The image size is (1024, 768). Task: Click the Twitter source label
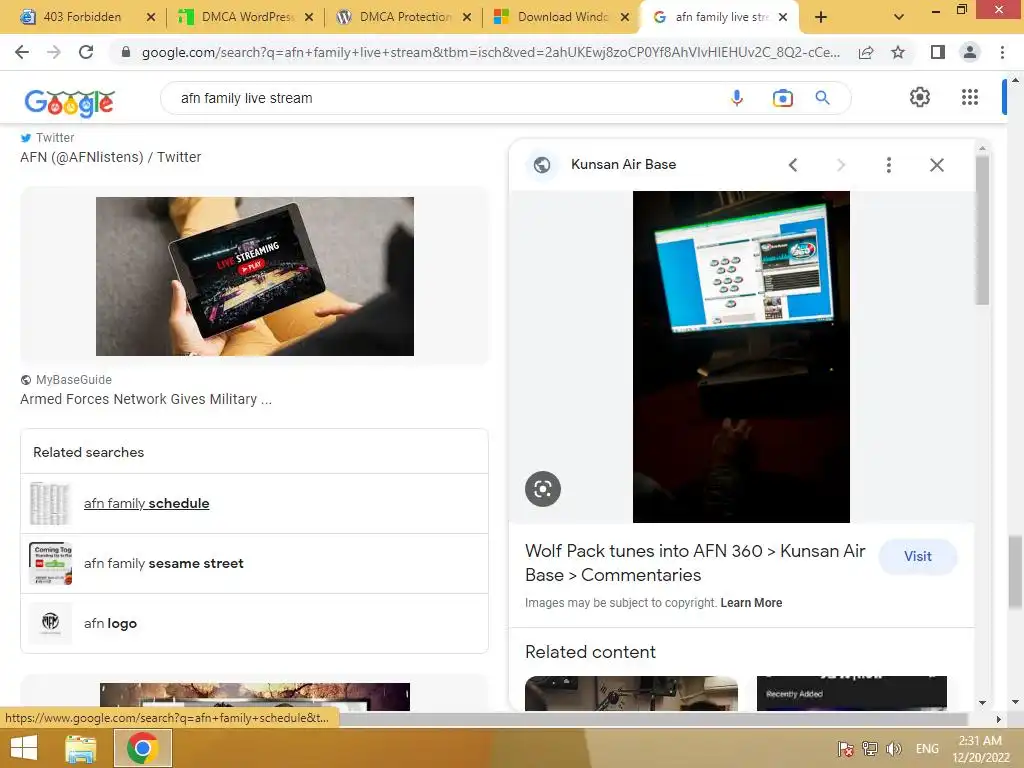[55, 138]
